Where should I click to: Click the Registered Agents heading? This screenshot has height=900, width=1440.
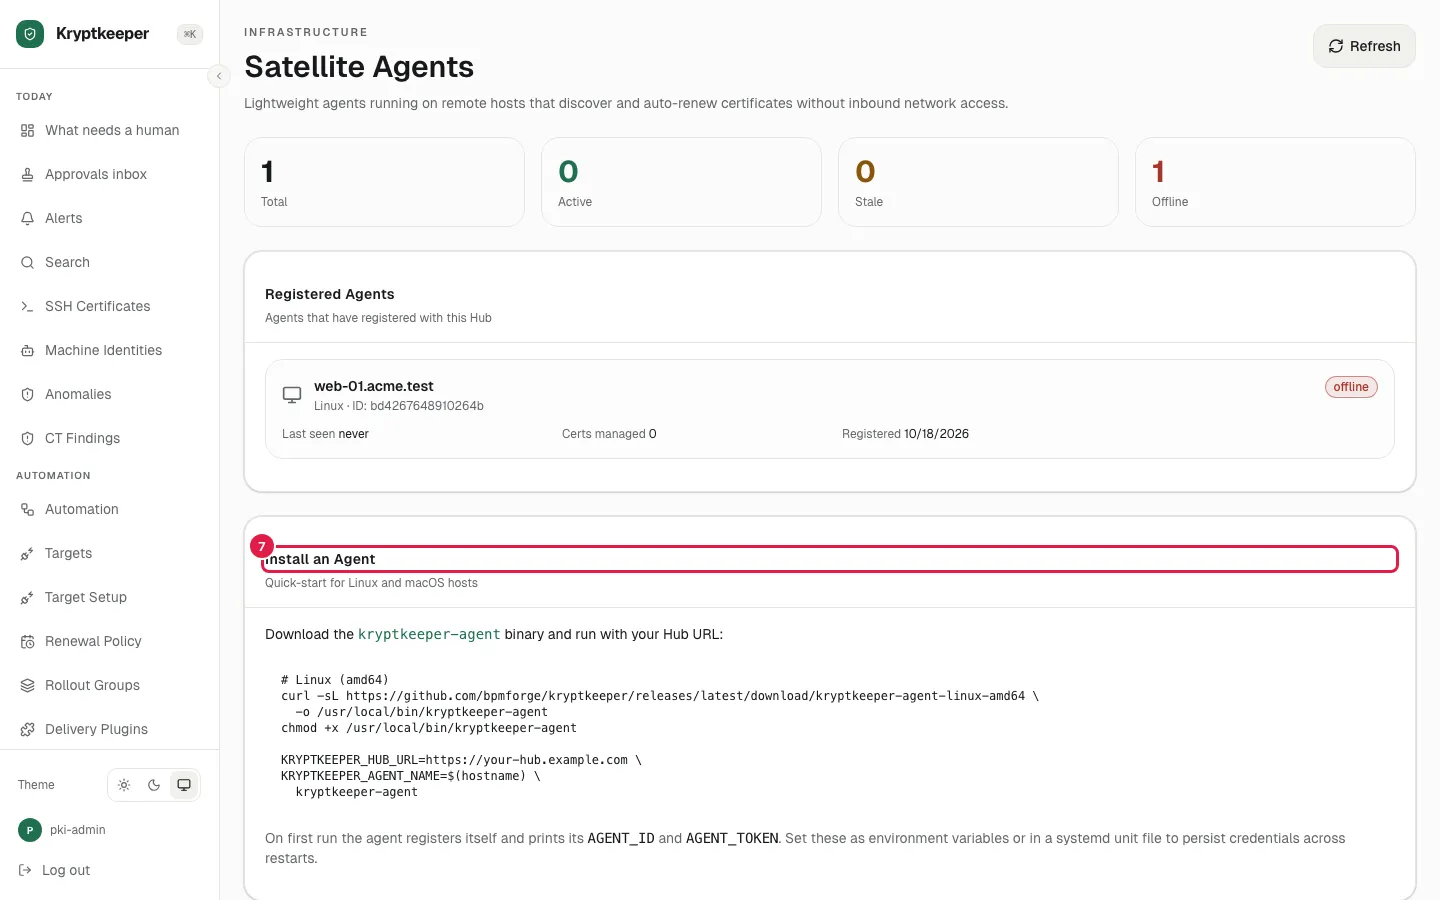(330, 294)
